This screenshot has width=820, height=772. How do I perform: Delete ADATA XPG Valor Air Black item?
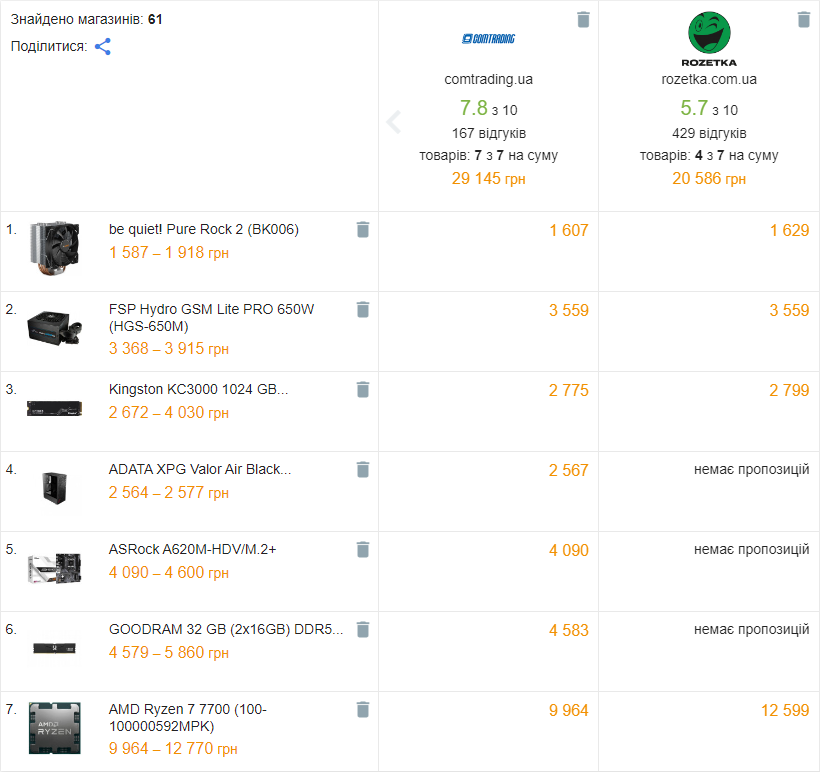[363, 470]
